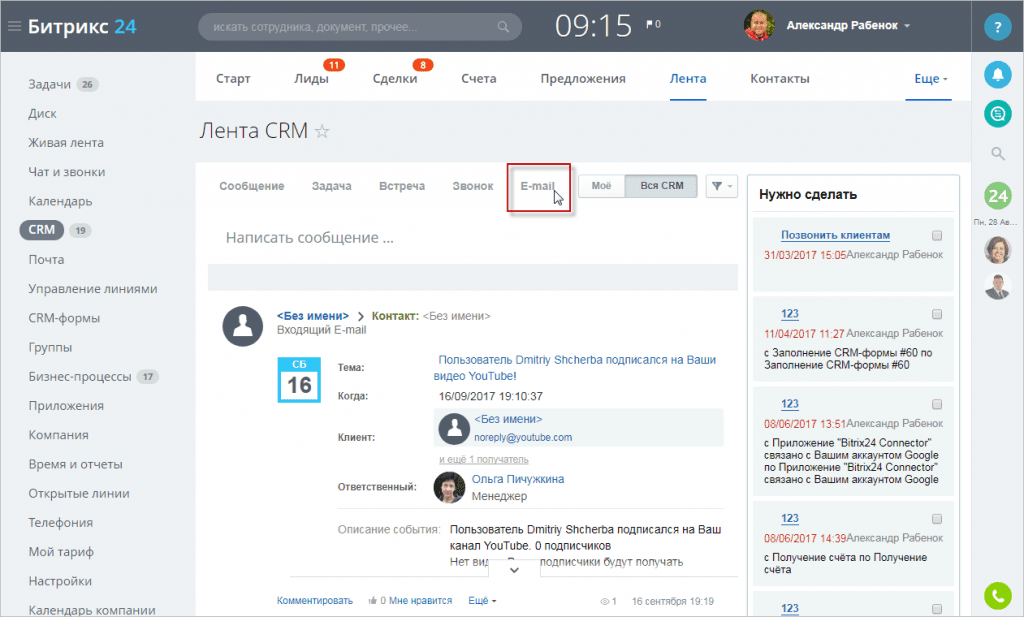Open the YouTube subscription email subject link
The width and height of the screenshot is (1024, 617).
575,368
